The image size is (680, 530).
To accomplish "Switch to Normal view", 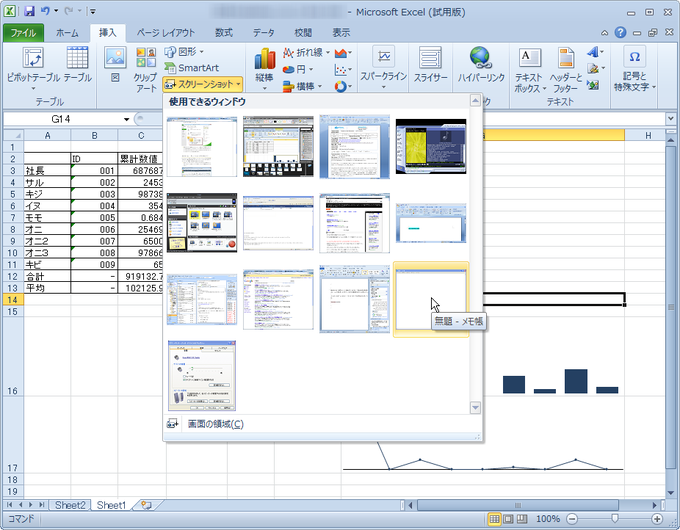I will (494, 519).
